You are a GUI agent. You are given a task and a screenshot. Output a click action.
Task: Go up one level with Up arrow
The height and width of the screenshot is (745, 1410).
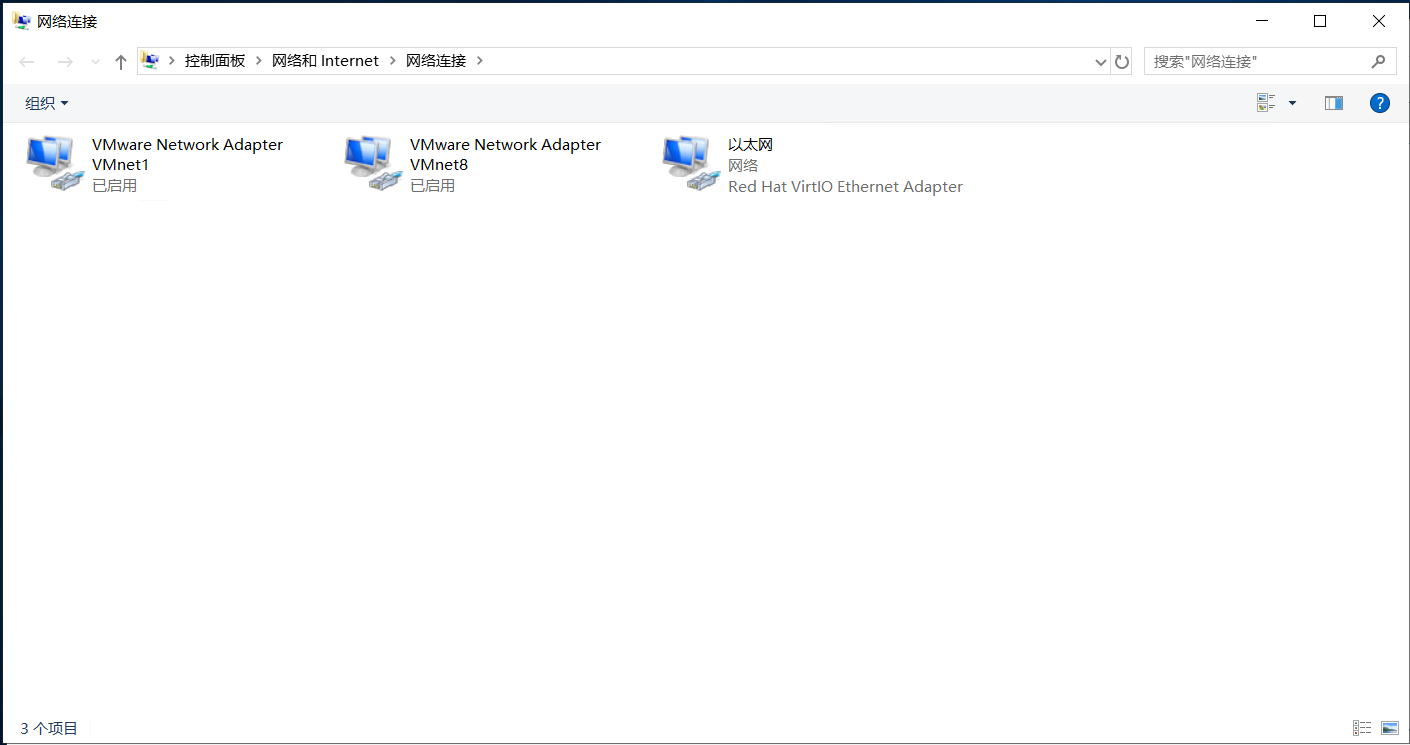click(121, 62)
